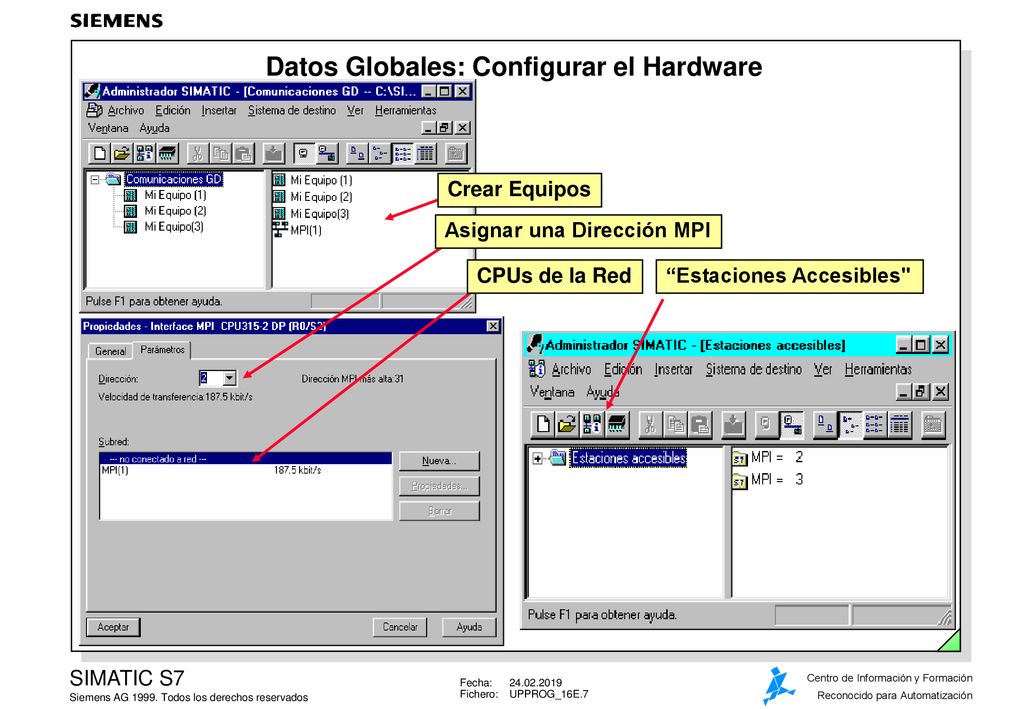Switch to Small Icons view in Comunicaciones GD
The width and height of the screenshot is (1024, 709).
379,153
